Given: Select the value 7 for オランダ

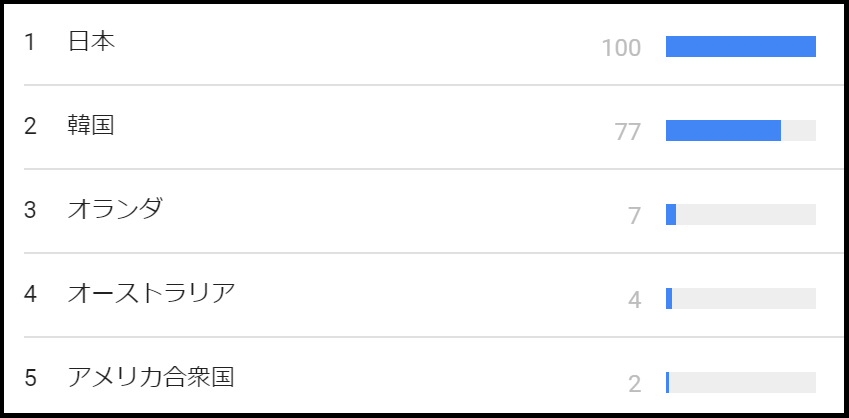Looking at the screenshot, I should click(634, 216).
